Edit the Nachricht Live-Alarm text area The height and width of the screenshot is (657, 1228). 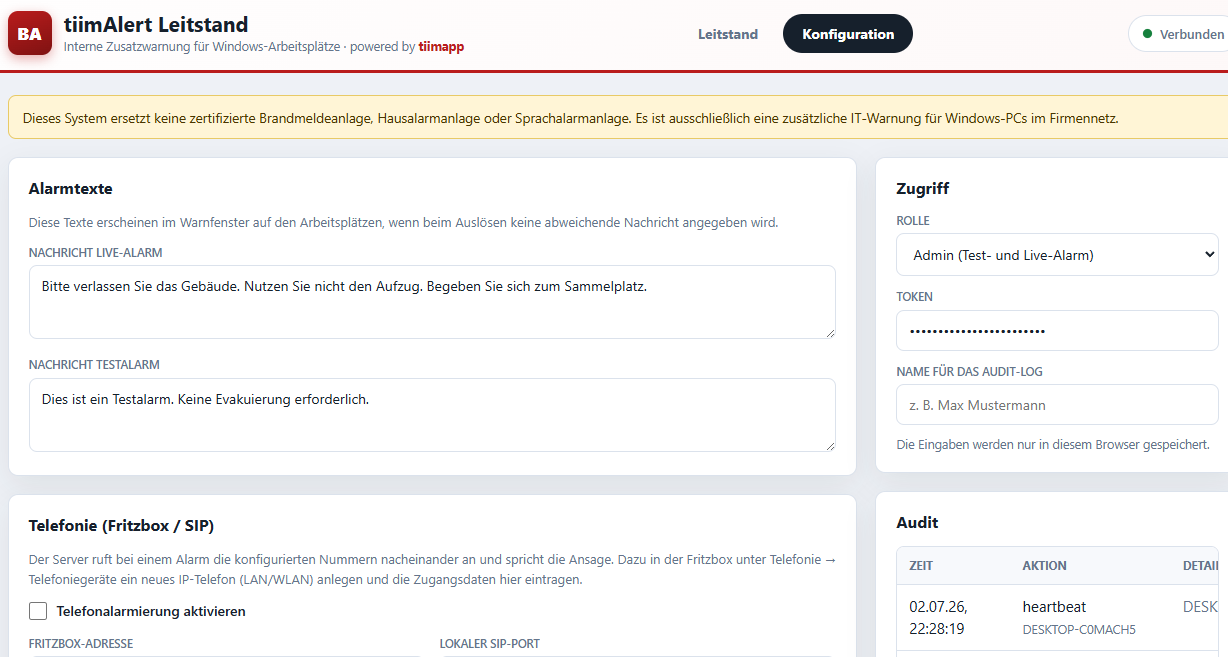pyautogui.click(x=432, y=302)
